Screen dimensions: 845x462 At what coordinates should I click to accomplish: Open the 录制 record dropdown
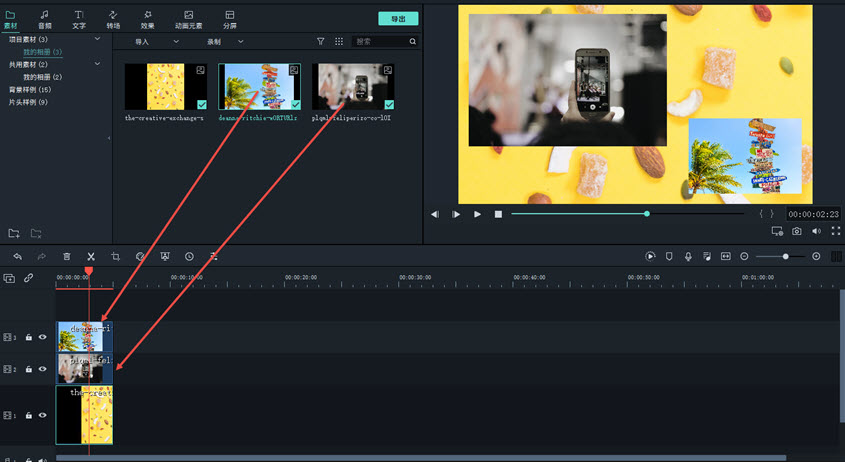225,42
